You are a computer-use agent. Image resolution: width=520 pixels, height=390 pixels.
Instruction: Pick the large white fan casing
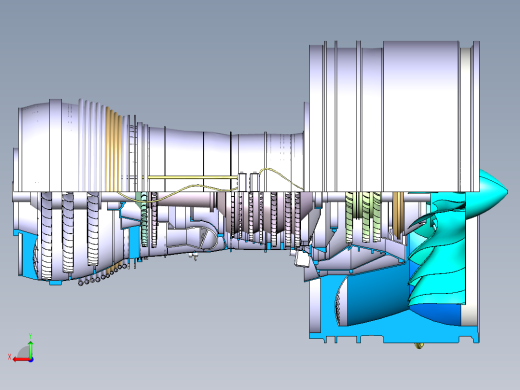tap(395, 117)
